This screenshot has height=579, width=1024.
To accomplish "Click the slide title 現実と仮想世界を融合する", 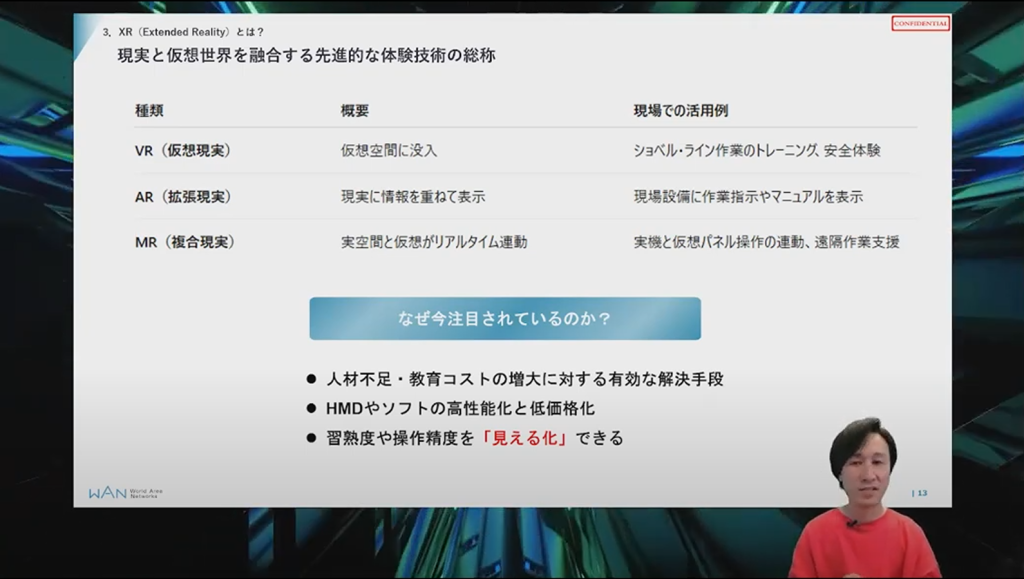I will (x=306, y=56).
